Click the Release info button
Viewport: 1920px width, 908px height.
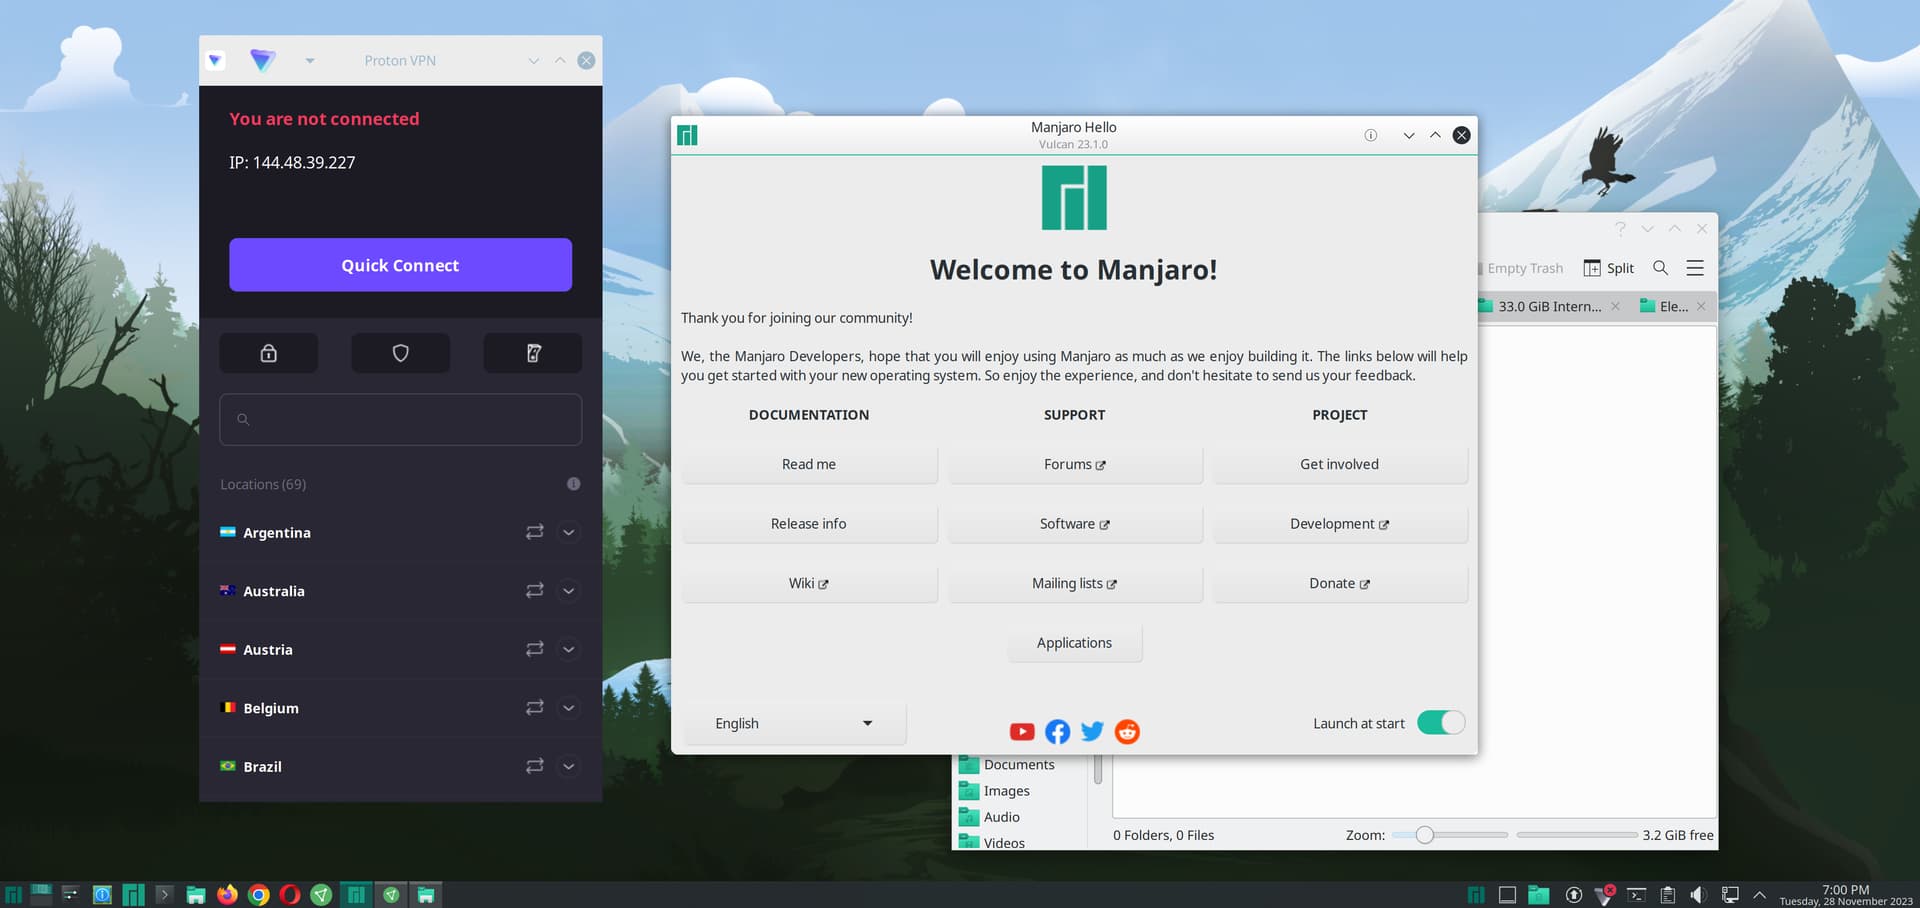point(808,524)
